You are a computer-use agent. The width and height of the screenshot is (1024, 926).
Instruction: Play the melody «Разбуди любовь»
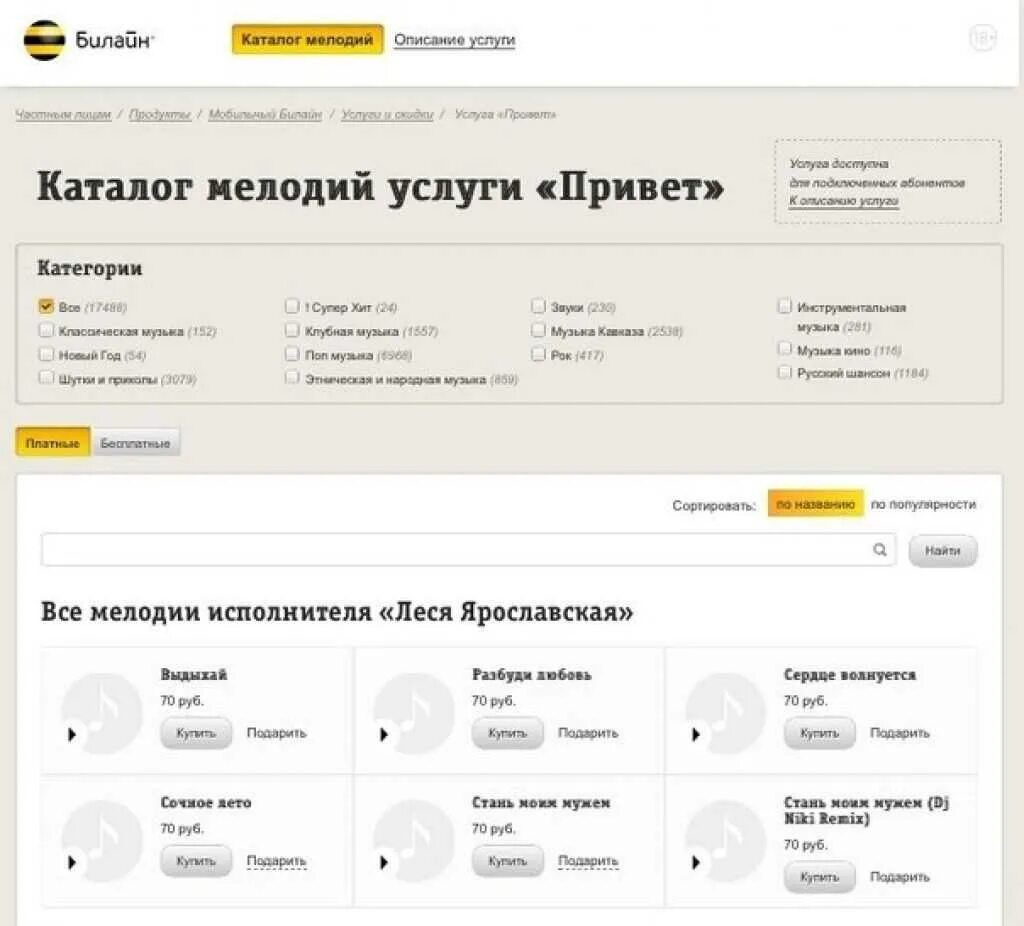coord(384,735)
